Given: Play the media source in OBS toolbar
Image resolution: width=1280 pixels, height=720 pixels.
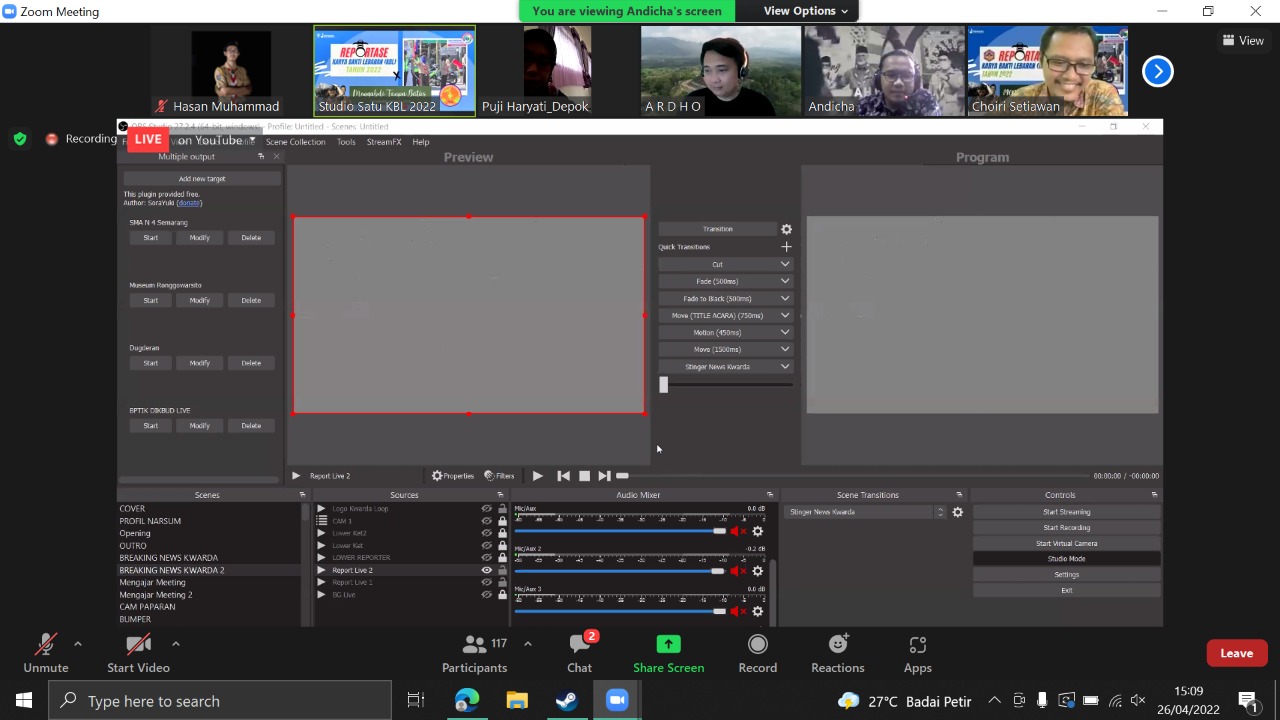Looking at the screenshot, I should [537, 476].
